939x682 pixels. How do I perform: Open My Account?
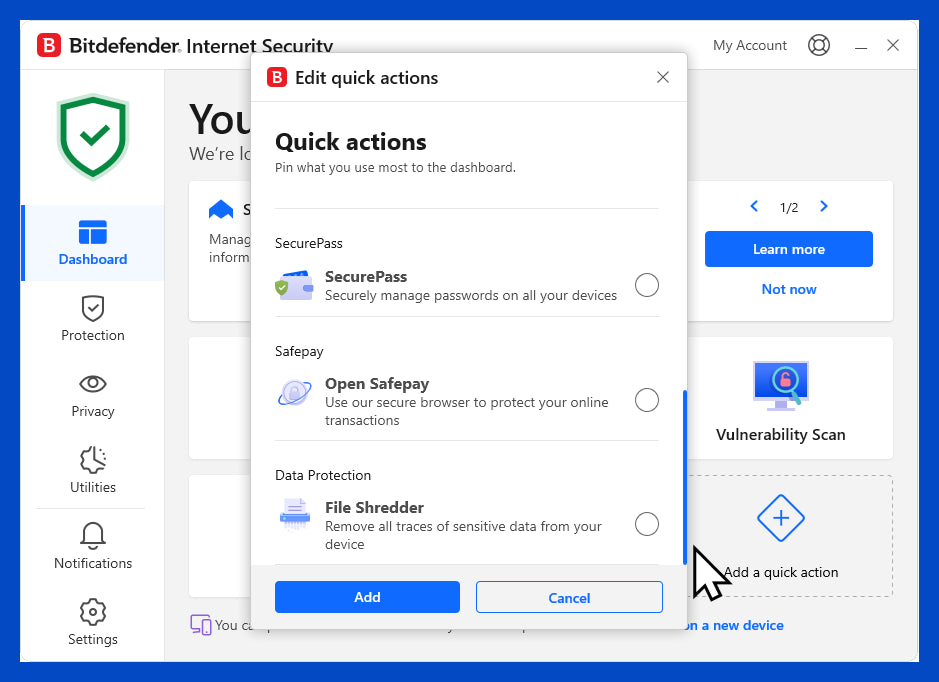[x=750, y=46]
